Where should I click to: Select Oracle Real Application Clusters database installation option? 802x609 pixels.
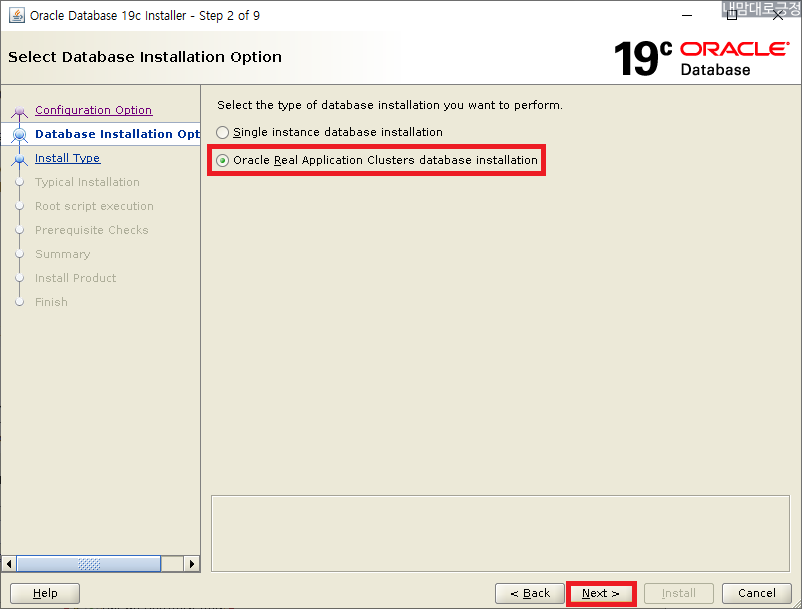coord(222,161)
